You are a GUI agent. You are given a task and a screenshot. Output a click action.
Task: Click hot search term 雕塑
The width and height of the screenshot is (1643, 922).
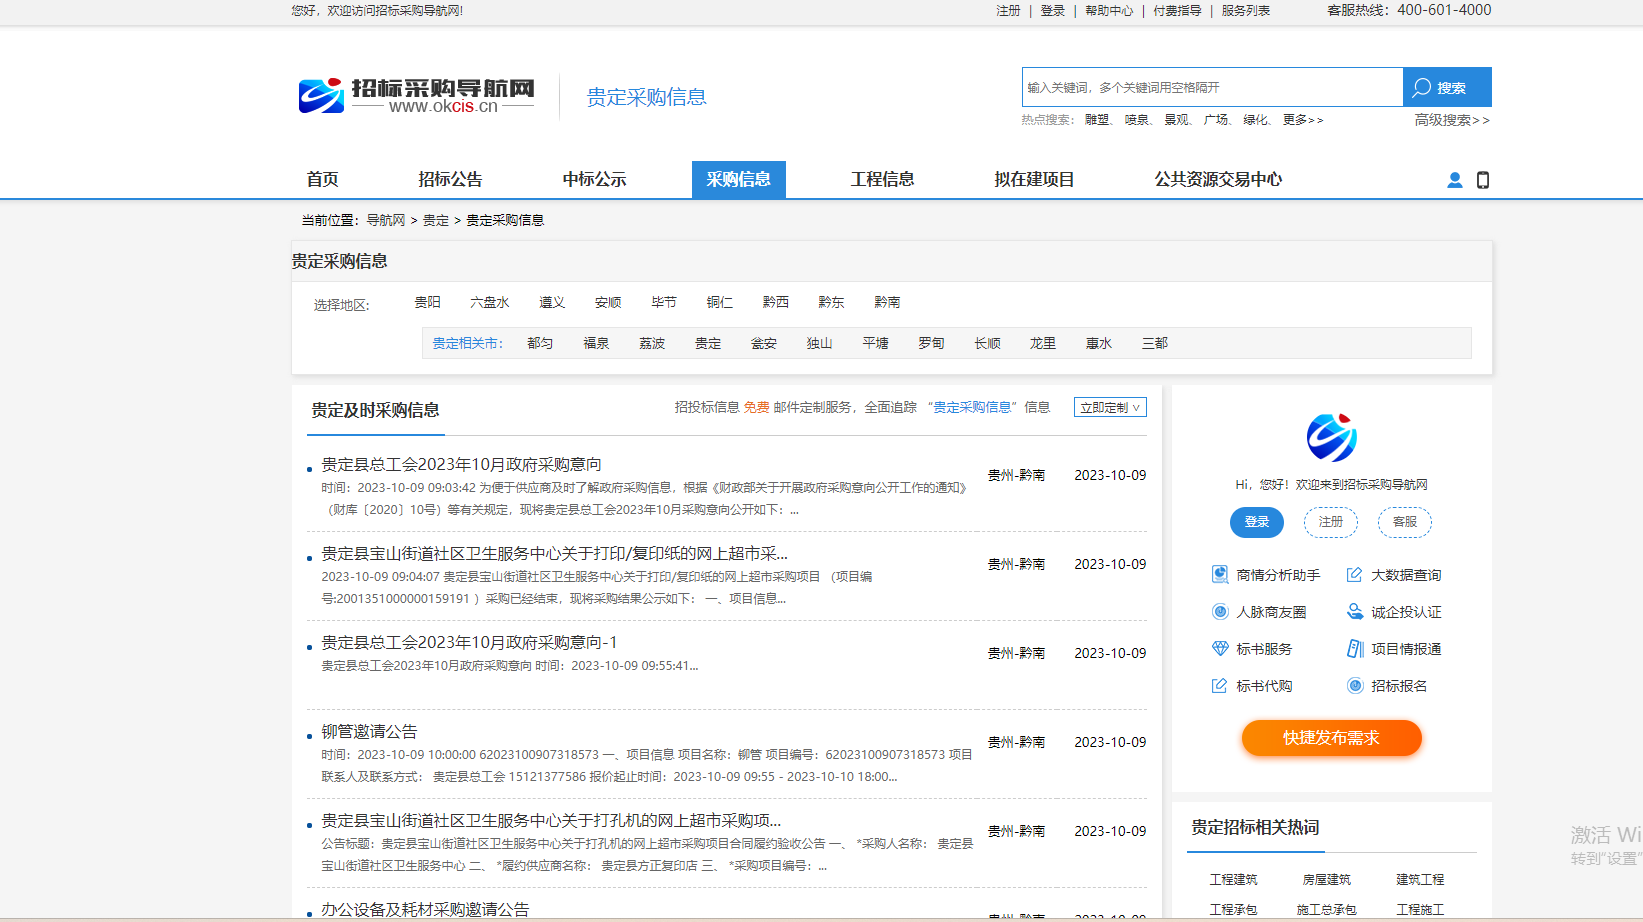tap(1097, 120)
